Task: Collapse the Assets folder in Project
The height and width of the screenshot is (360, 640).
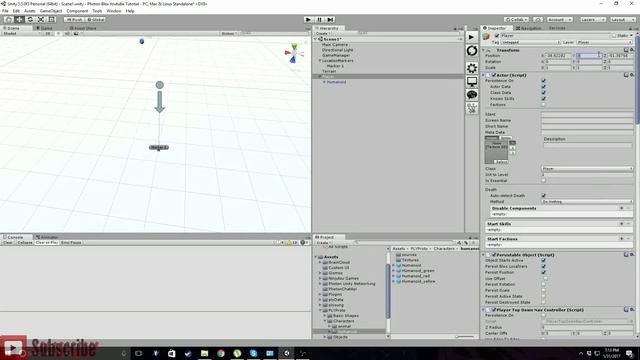Action: click(316, 257)
